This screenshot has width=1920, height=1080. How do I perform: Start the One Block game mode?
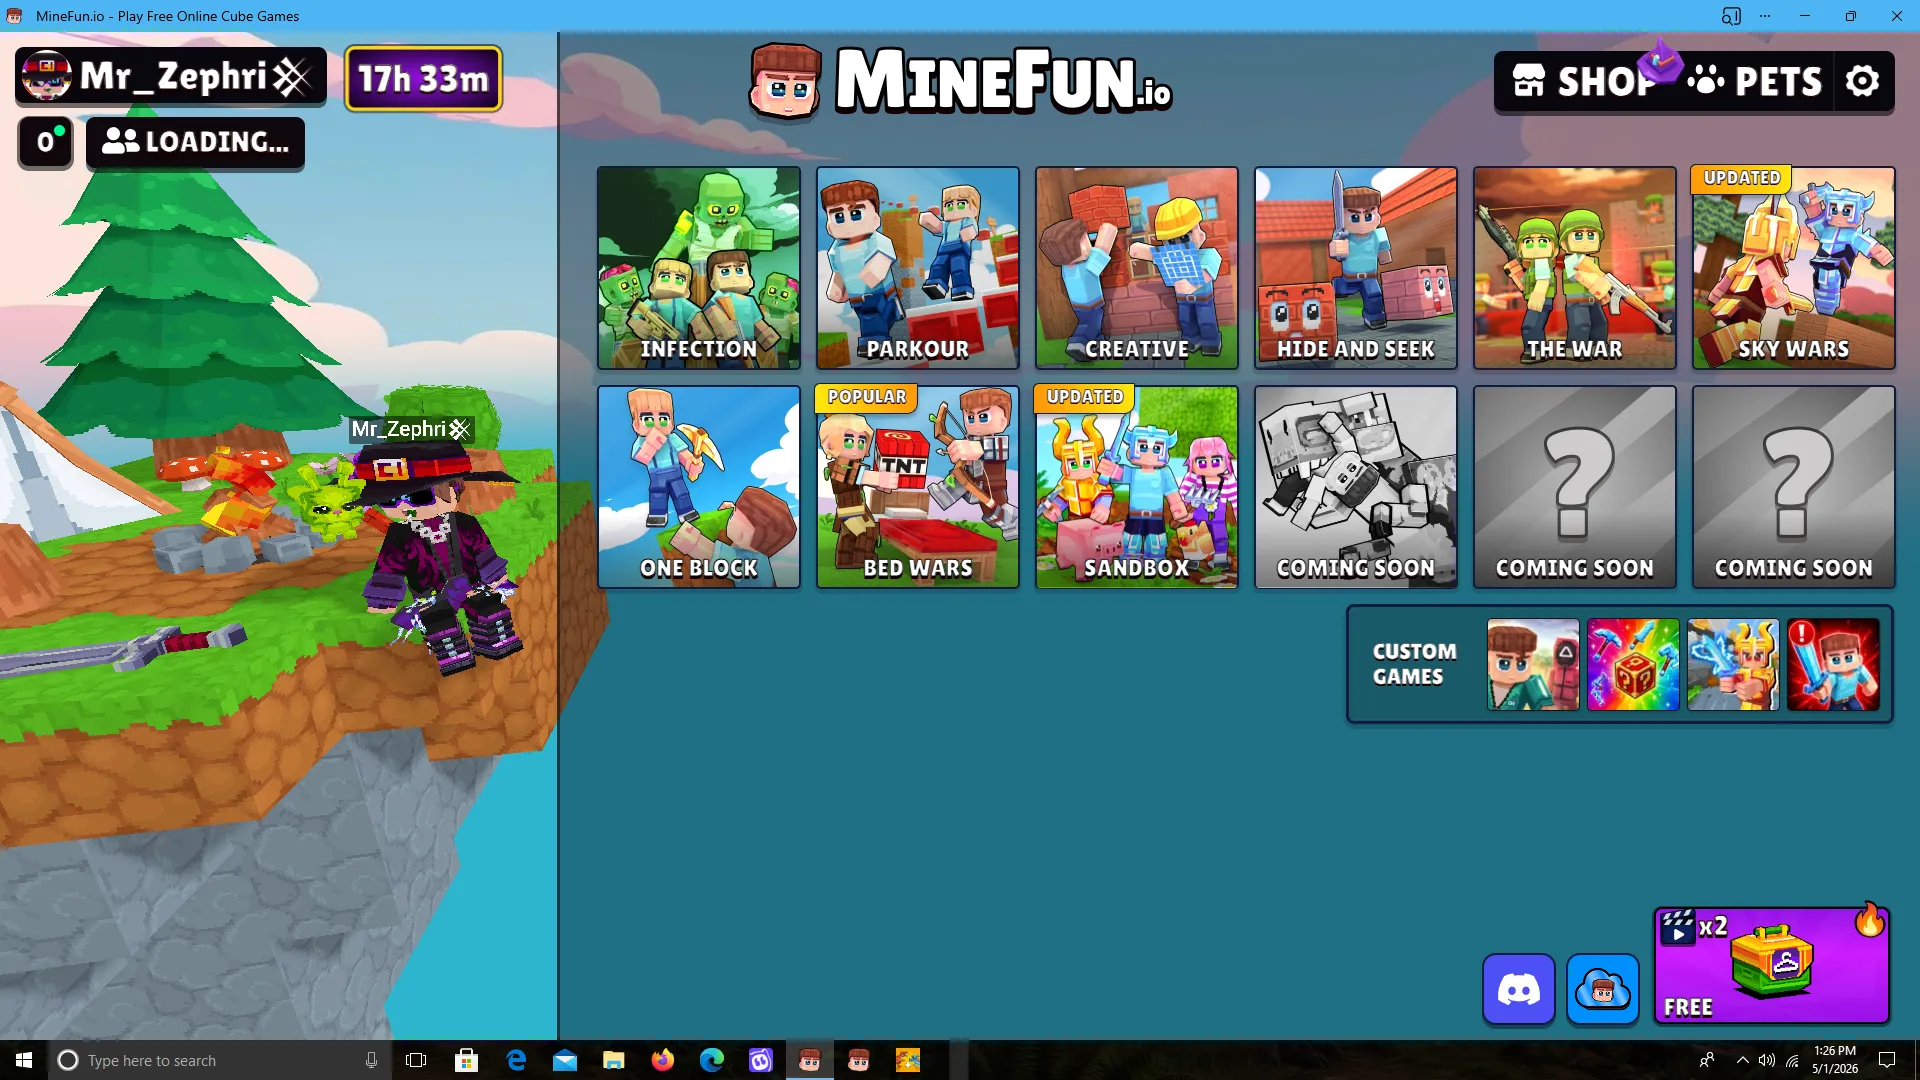pyautogui.click(x=699, y=487)
